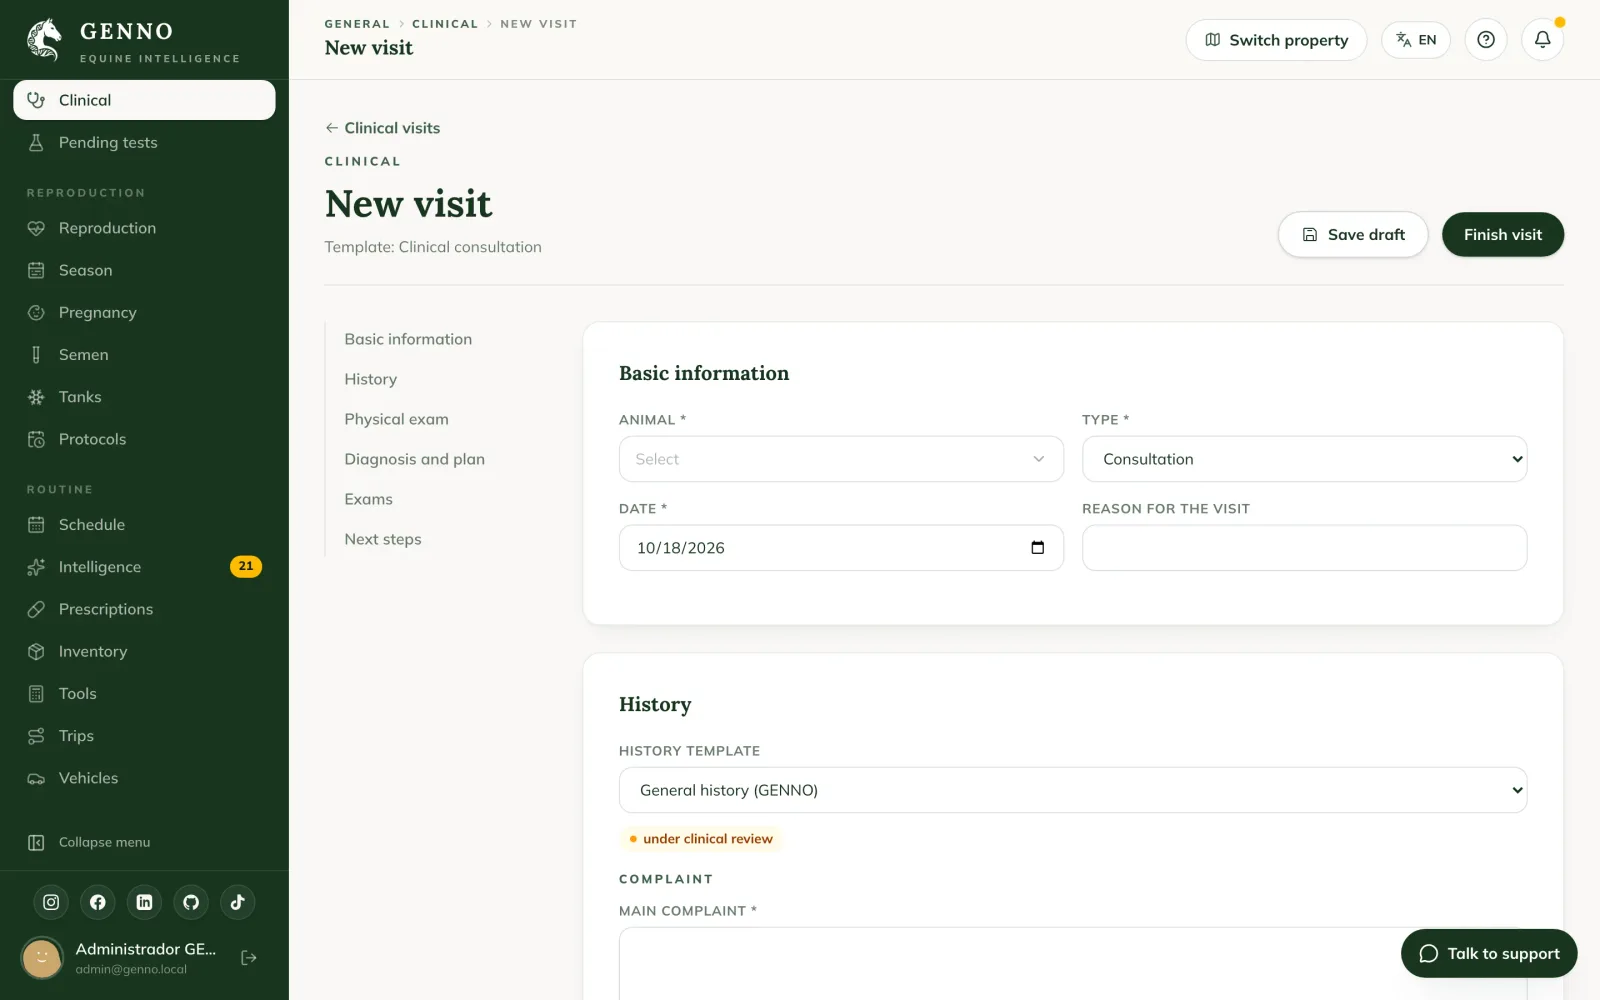Open Prescriptions sidebar item
1600x1000 pixels.
pyautogui.click(x=144, y=609)
